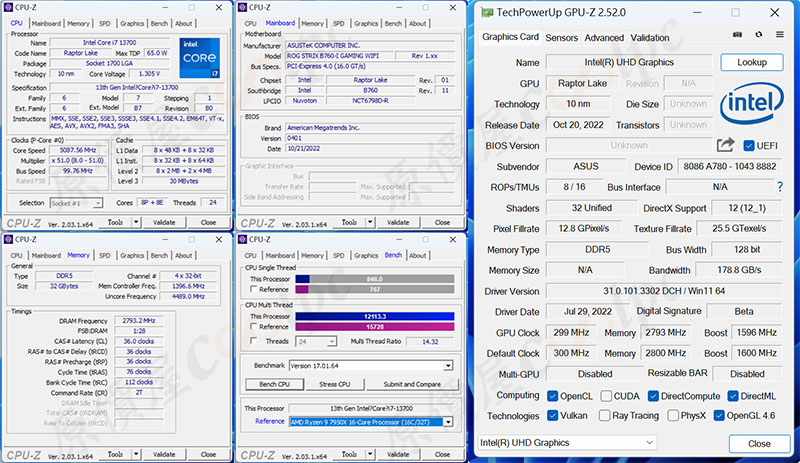Click the app icon of CPU-Z showing Mainboard tab
The image size is (800, 463).
pos(243,7)
